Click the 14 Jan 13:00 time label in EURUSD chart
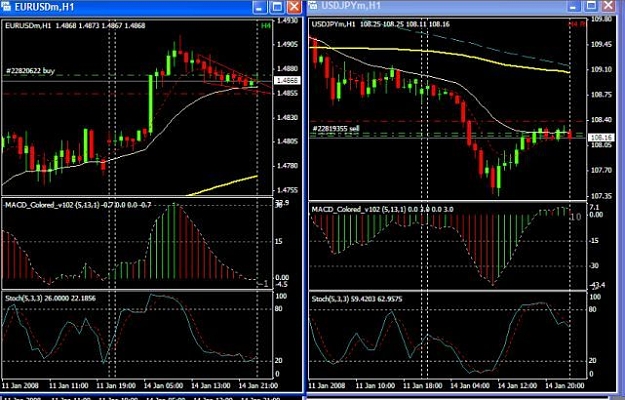Viewport: 625px width, 400px height. (210, 386)
